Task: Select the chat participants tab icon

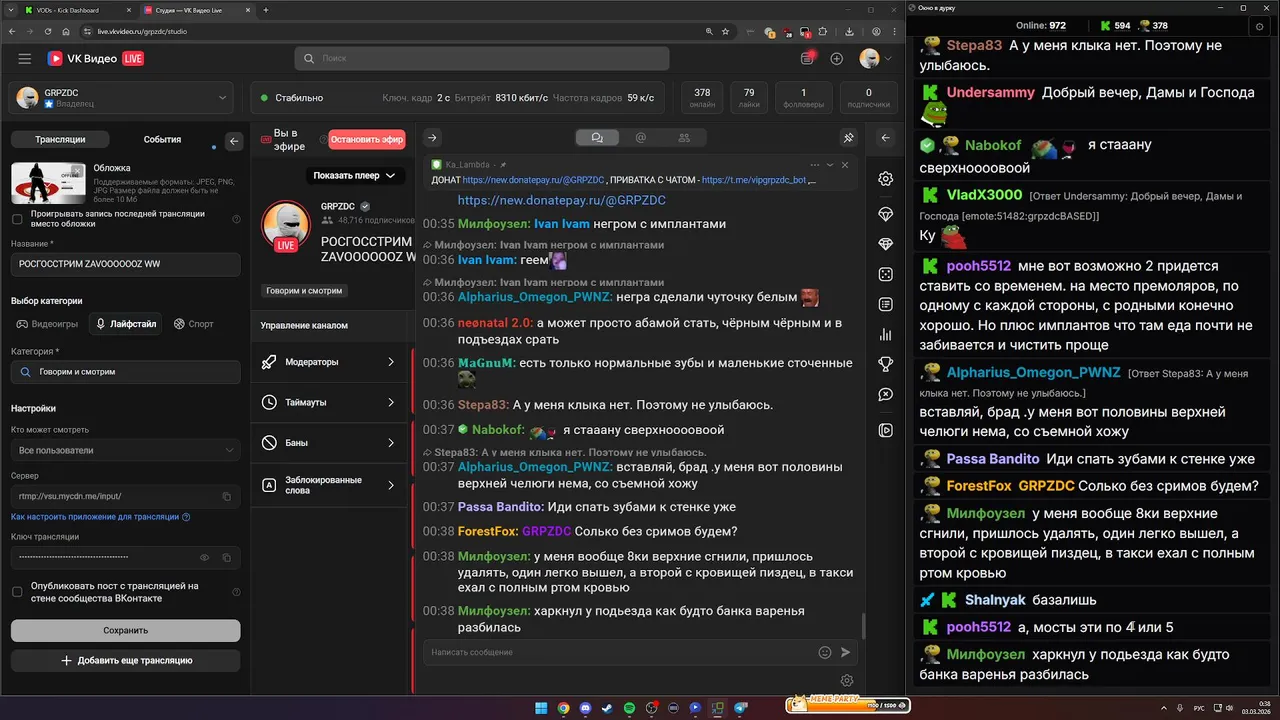Action: pyautogui.click(x=685, y=138)
